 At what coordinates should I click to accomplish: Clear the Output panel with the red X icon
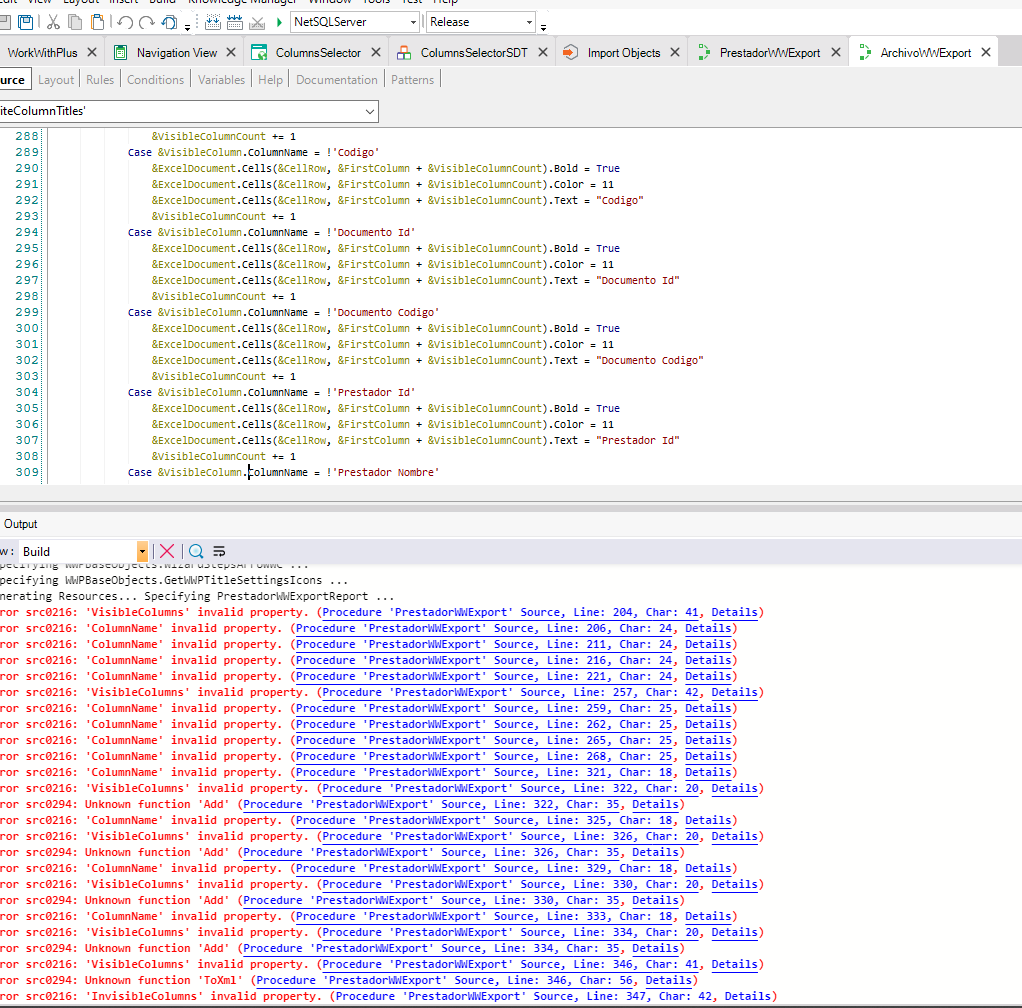pos(167,551)
